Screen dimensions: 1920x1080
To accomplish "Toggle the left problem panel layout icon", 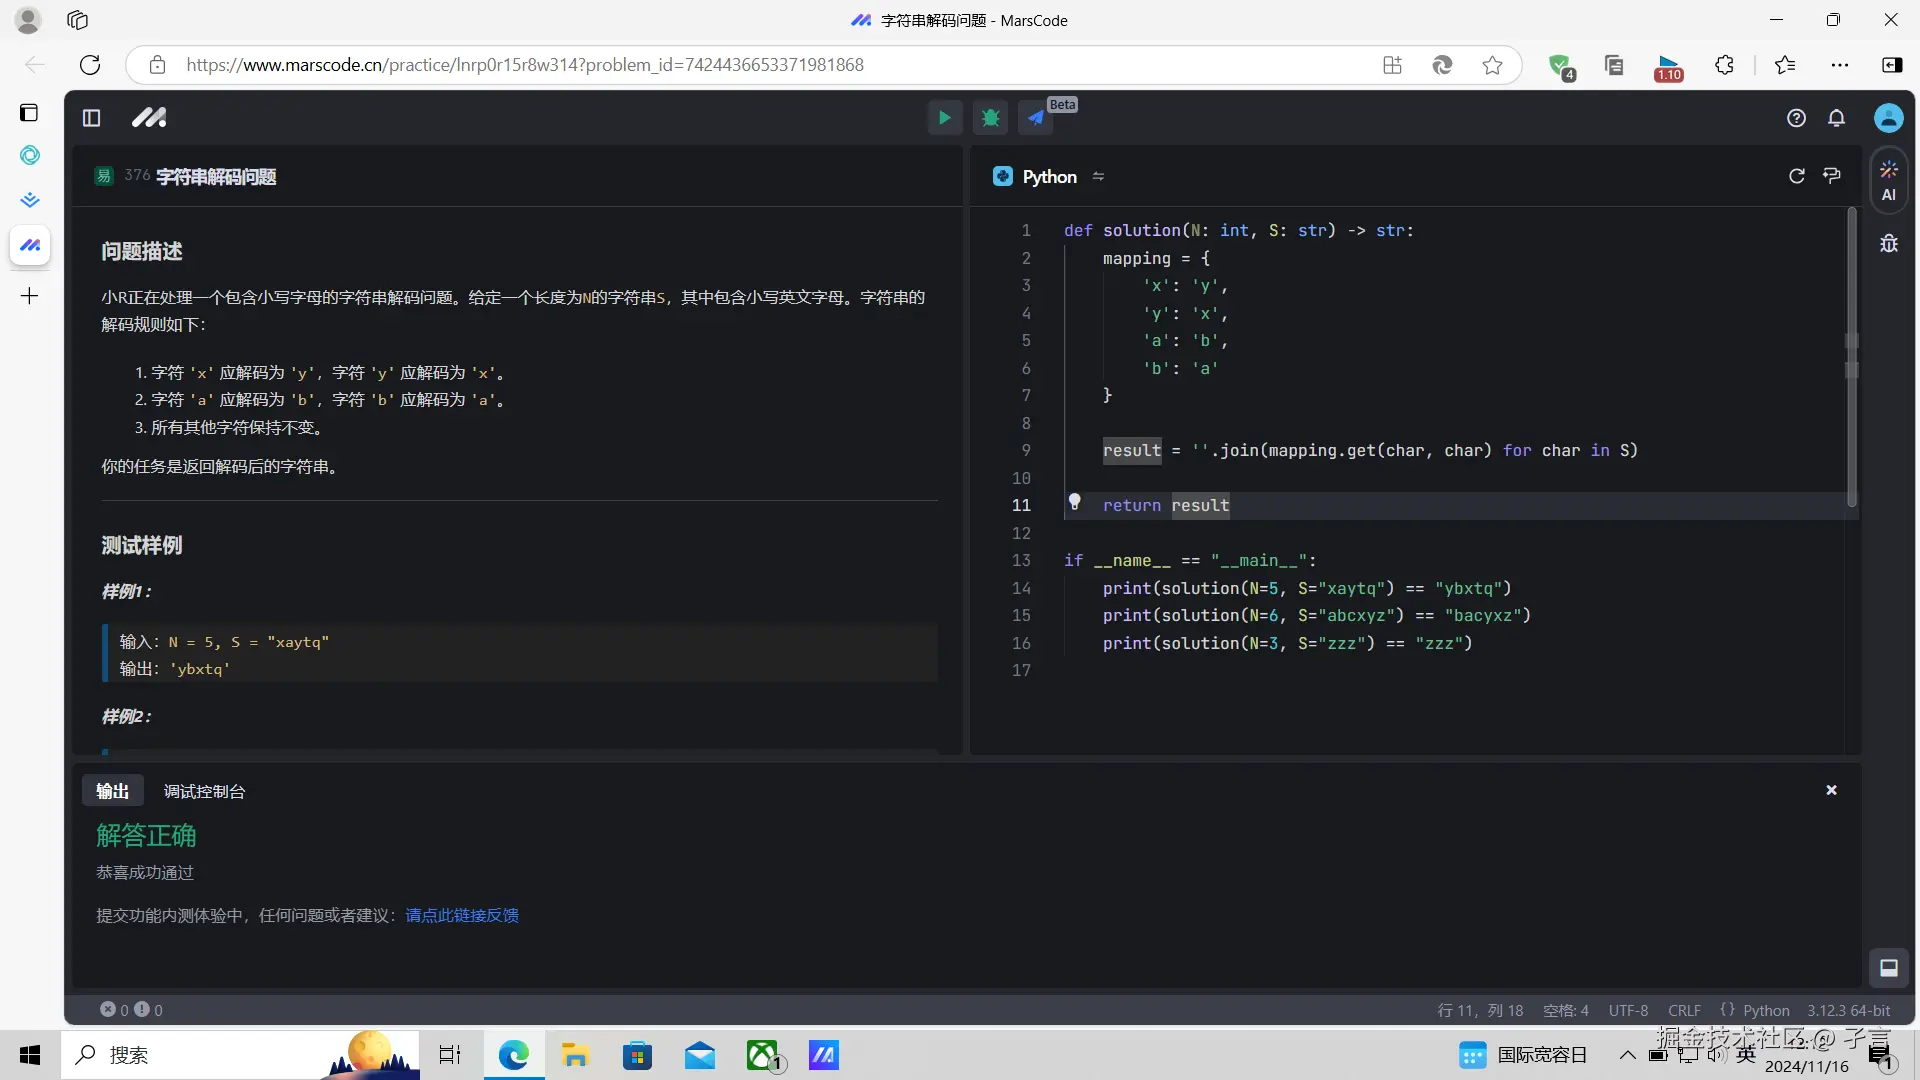I will (x=91, y=118).
